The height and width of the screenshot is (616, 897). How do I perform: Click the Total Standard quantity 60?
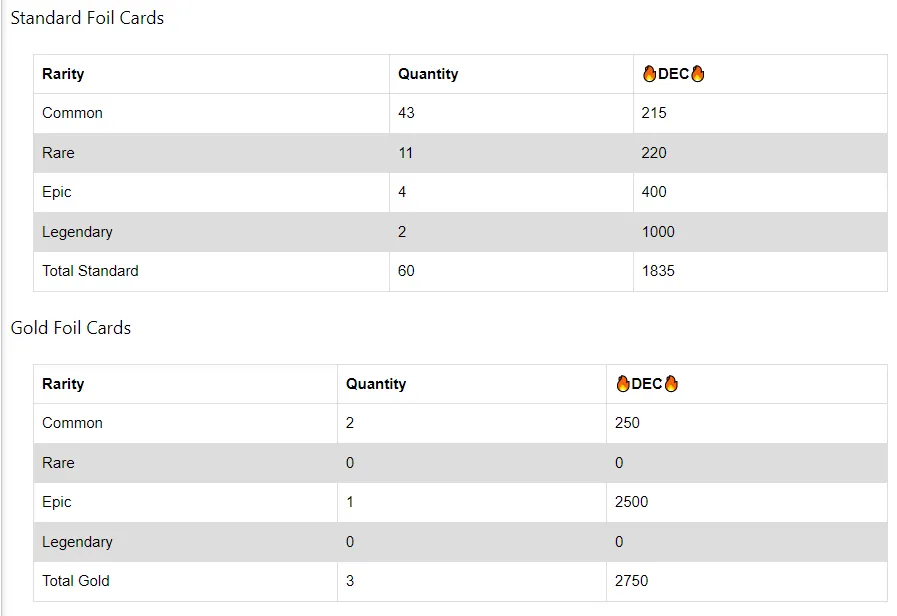point(406,271)
